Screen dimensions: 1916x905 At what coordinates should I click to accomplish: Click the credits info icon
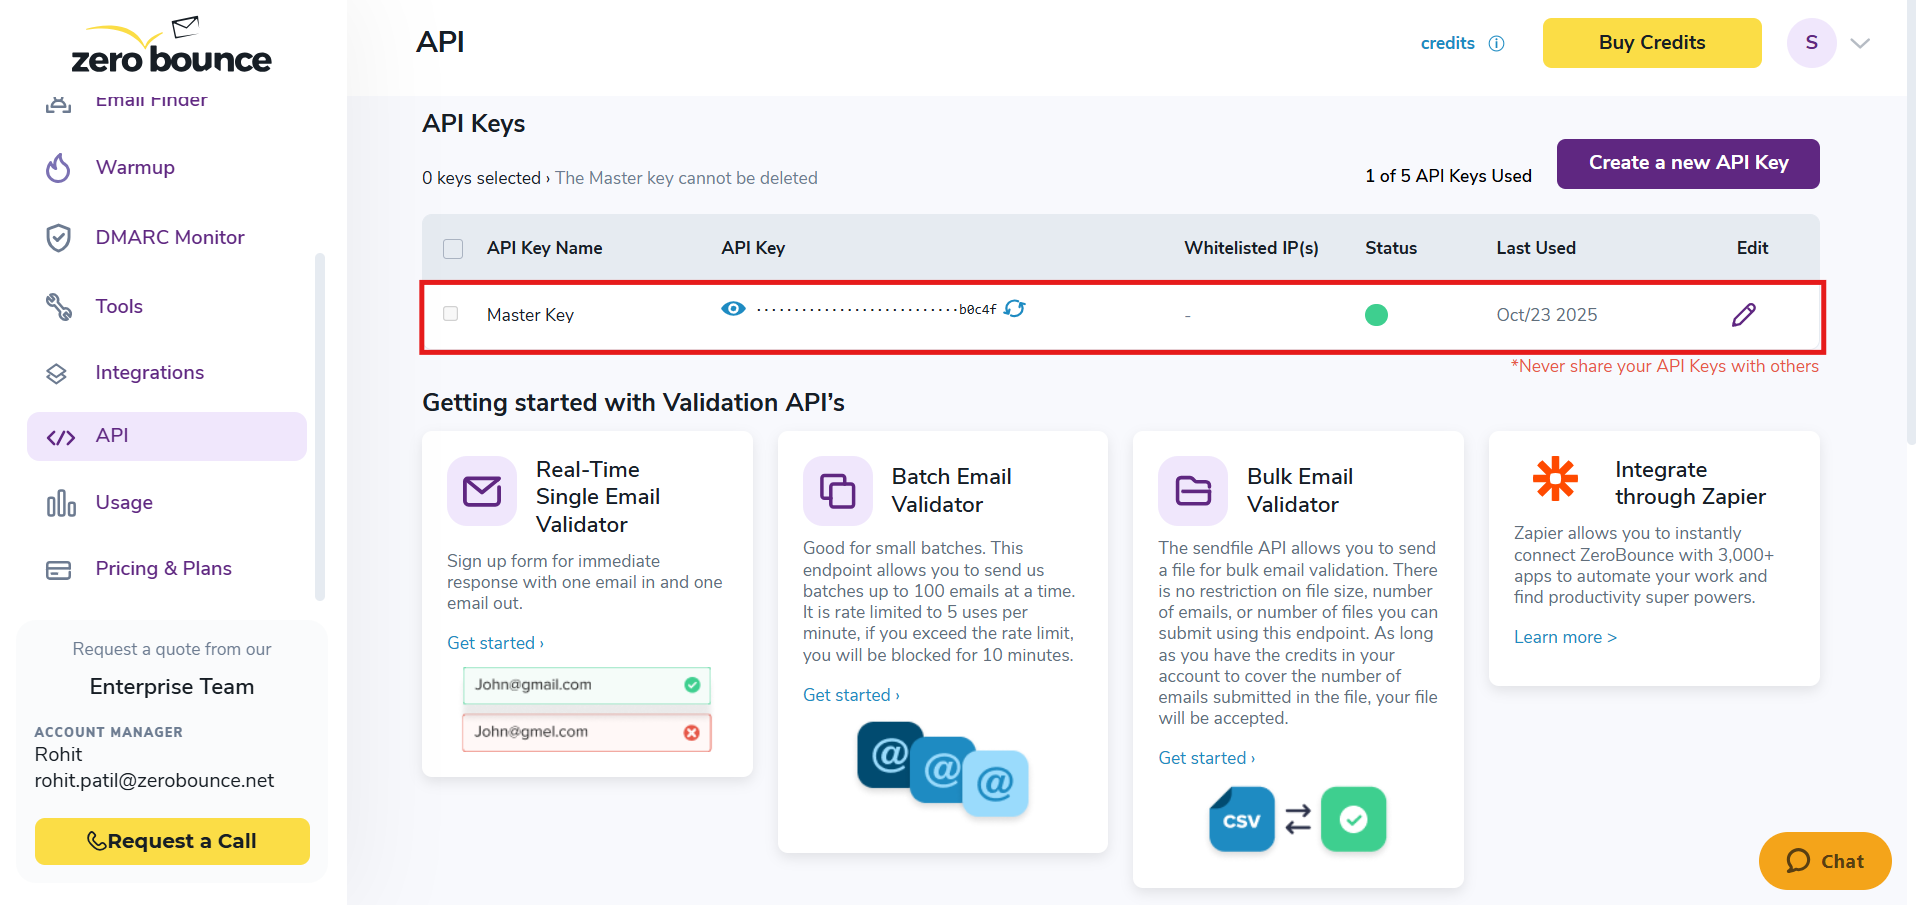pos(1496,43)
